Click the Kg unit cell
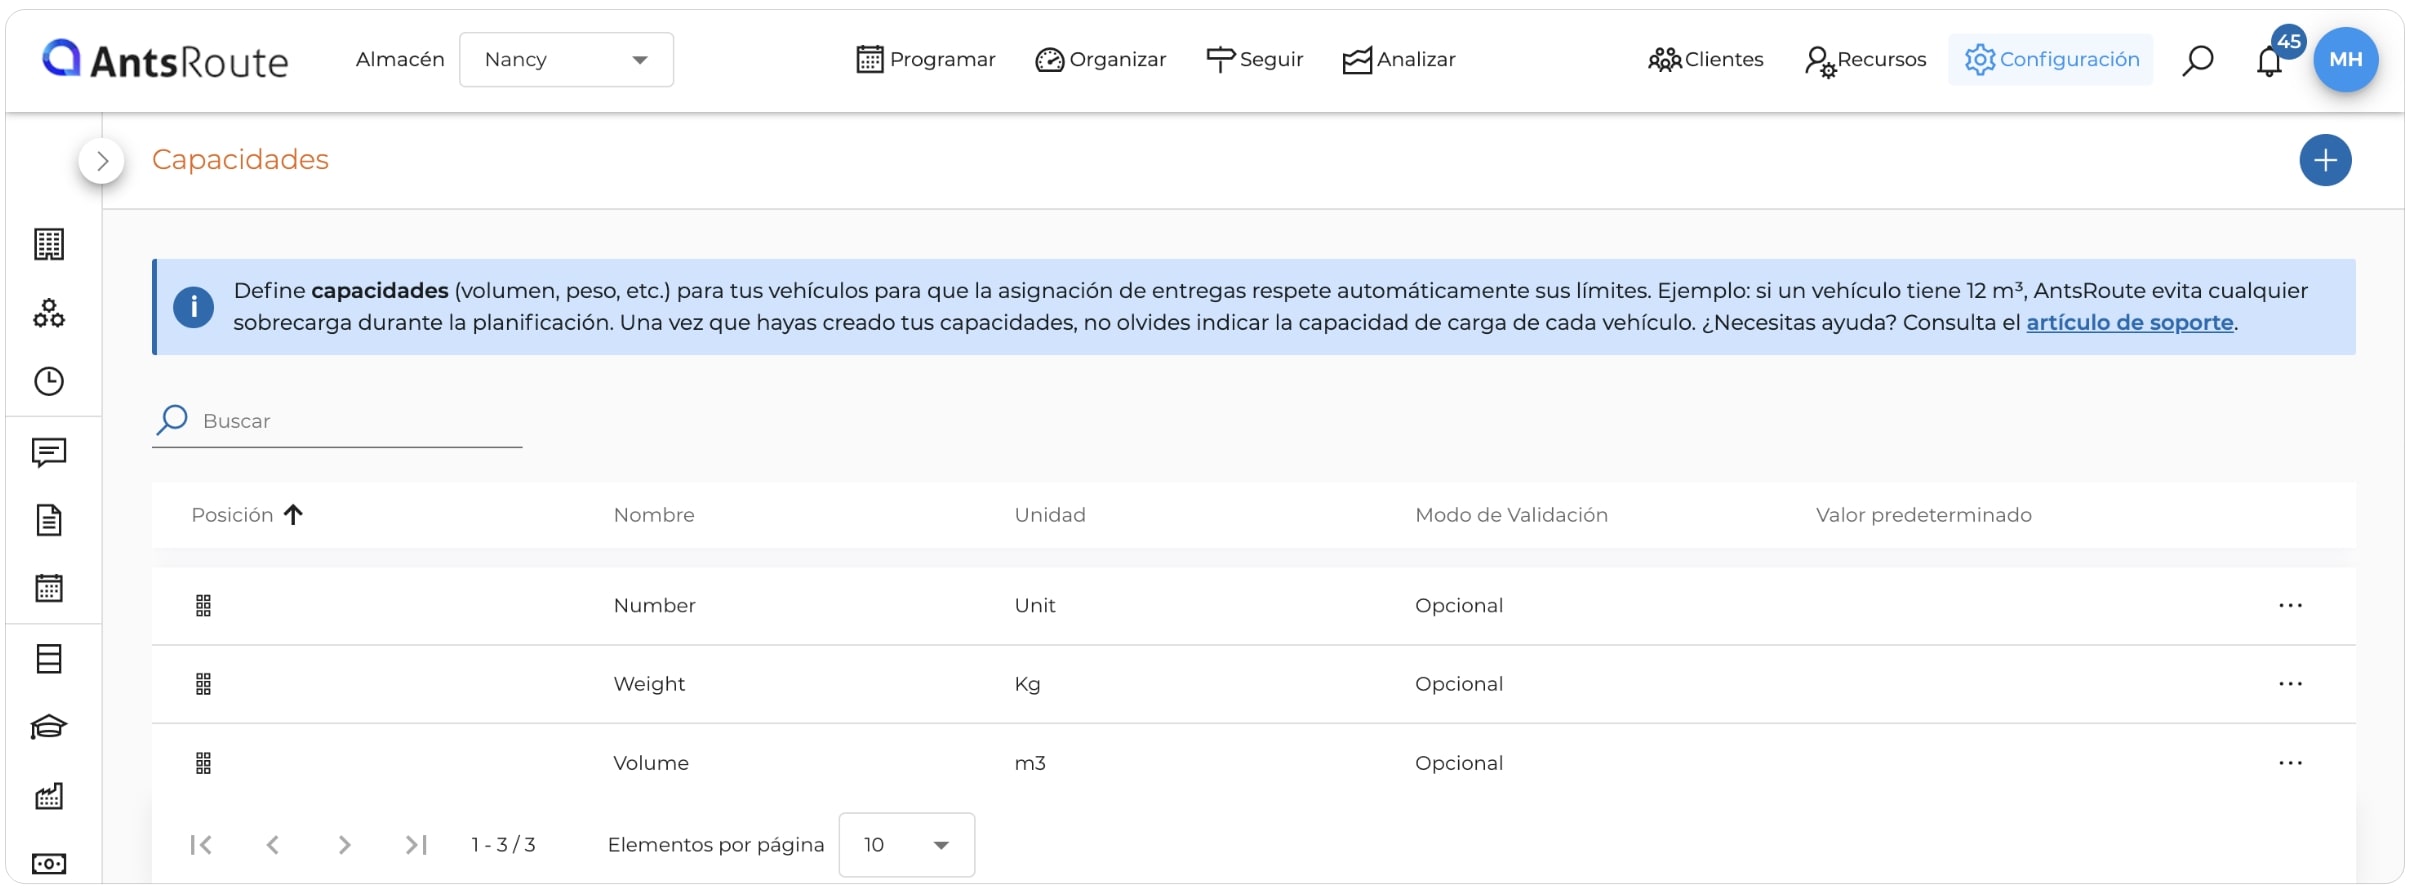Screen dimensions: 2410x893 tap(1027, 684)
